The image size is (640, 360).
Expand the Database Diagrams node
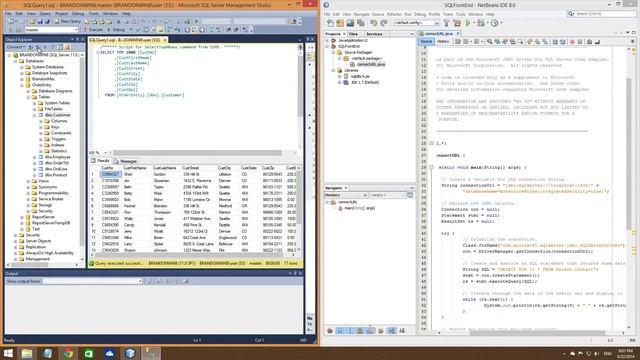point(28,91)
